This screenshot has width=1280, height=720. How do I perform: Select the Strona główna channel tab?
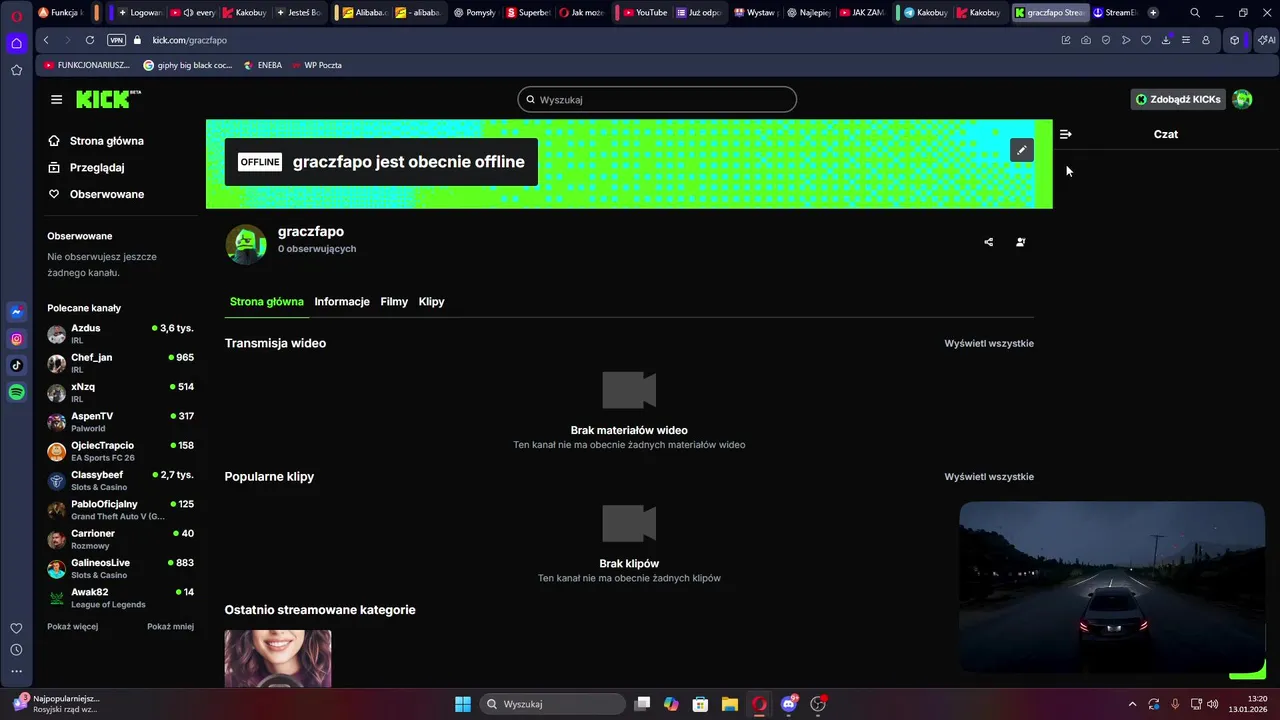(x=267, y=302)
